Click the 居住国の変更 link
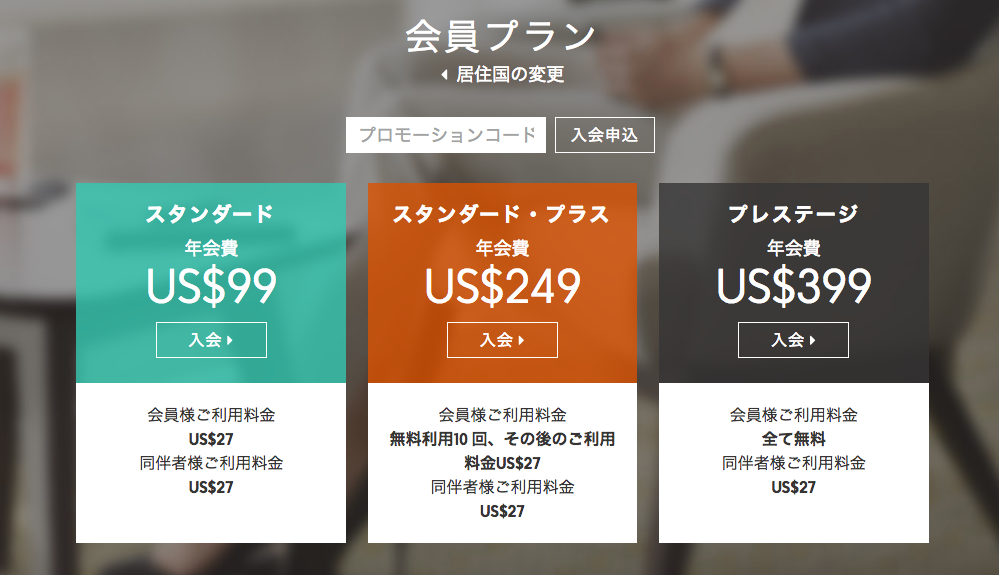This screenshot has width=999, height=575. tap(510, 75)
